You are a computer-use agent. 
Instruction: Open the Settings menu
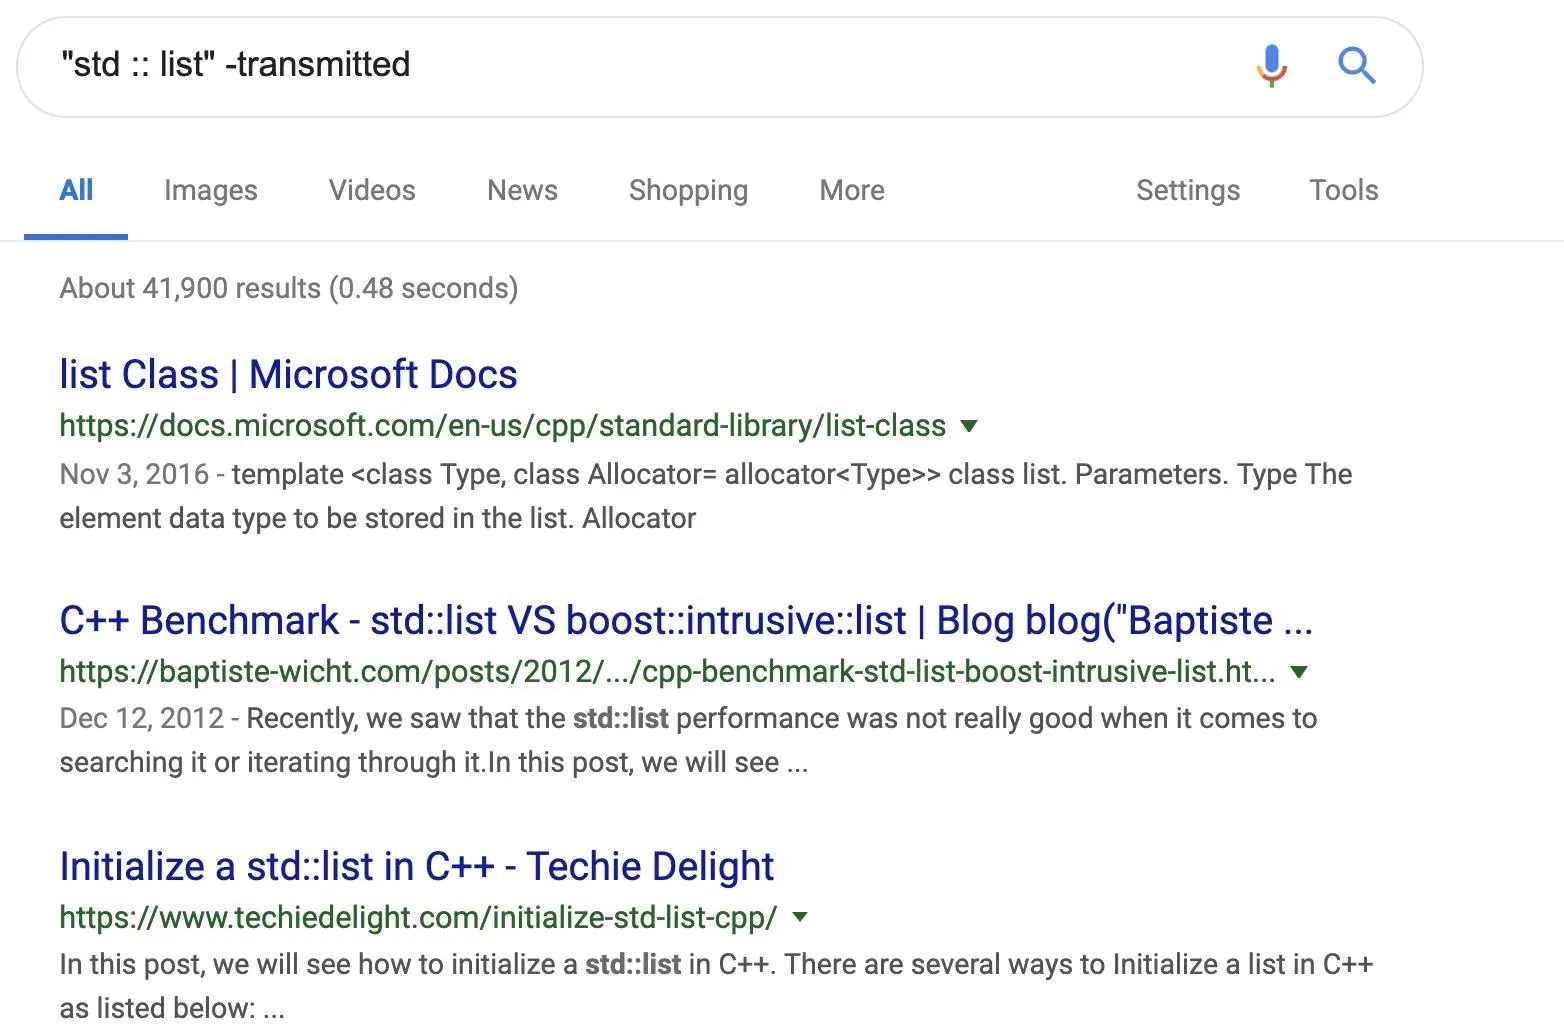click(1188, 190)
